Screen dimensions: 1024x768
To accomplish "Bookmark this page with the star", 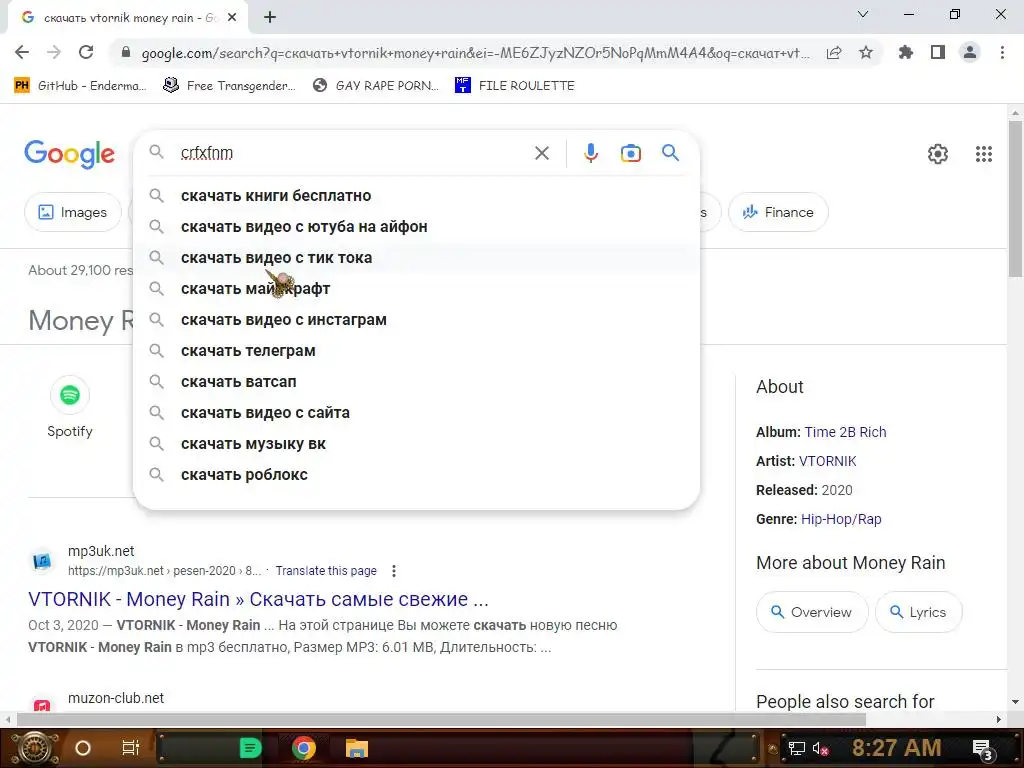I will point(866,52).
